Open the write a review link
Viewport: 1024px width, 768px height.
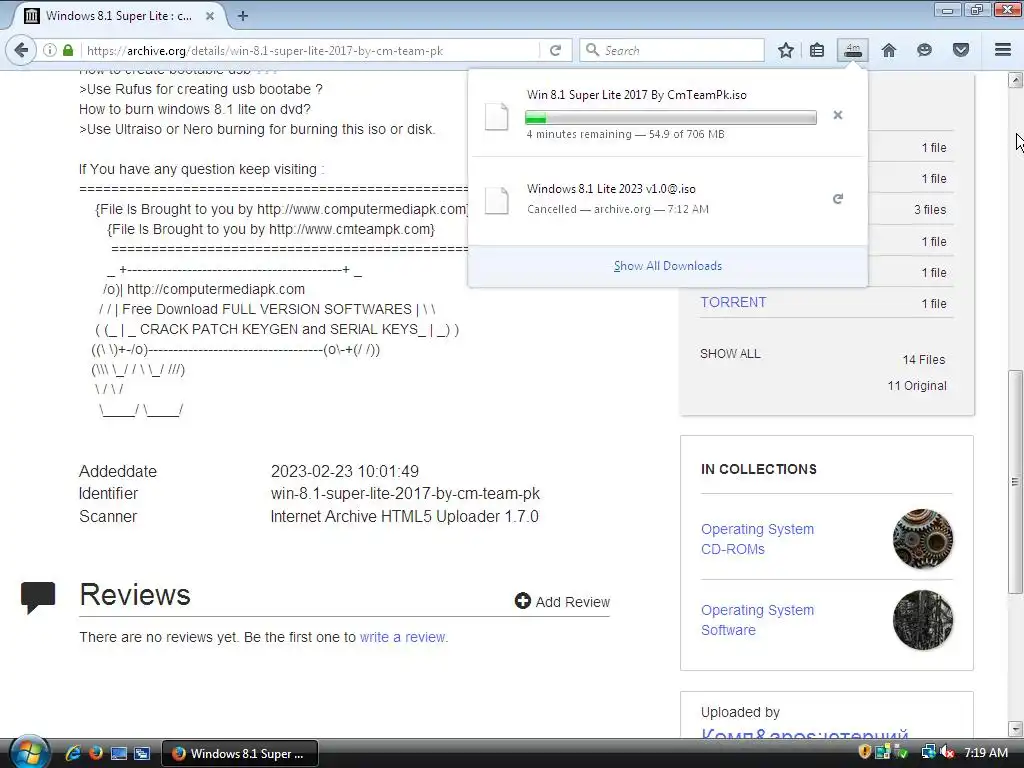tap(403, 637)
